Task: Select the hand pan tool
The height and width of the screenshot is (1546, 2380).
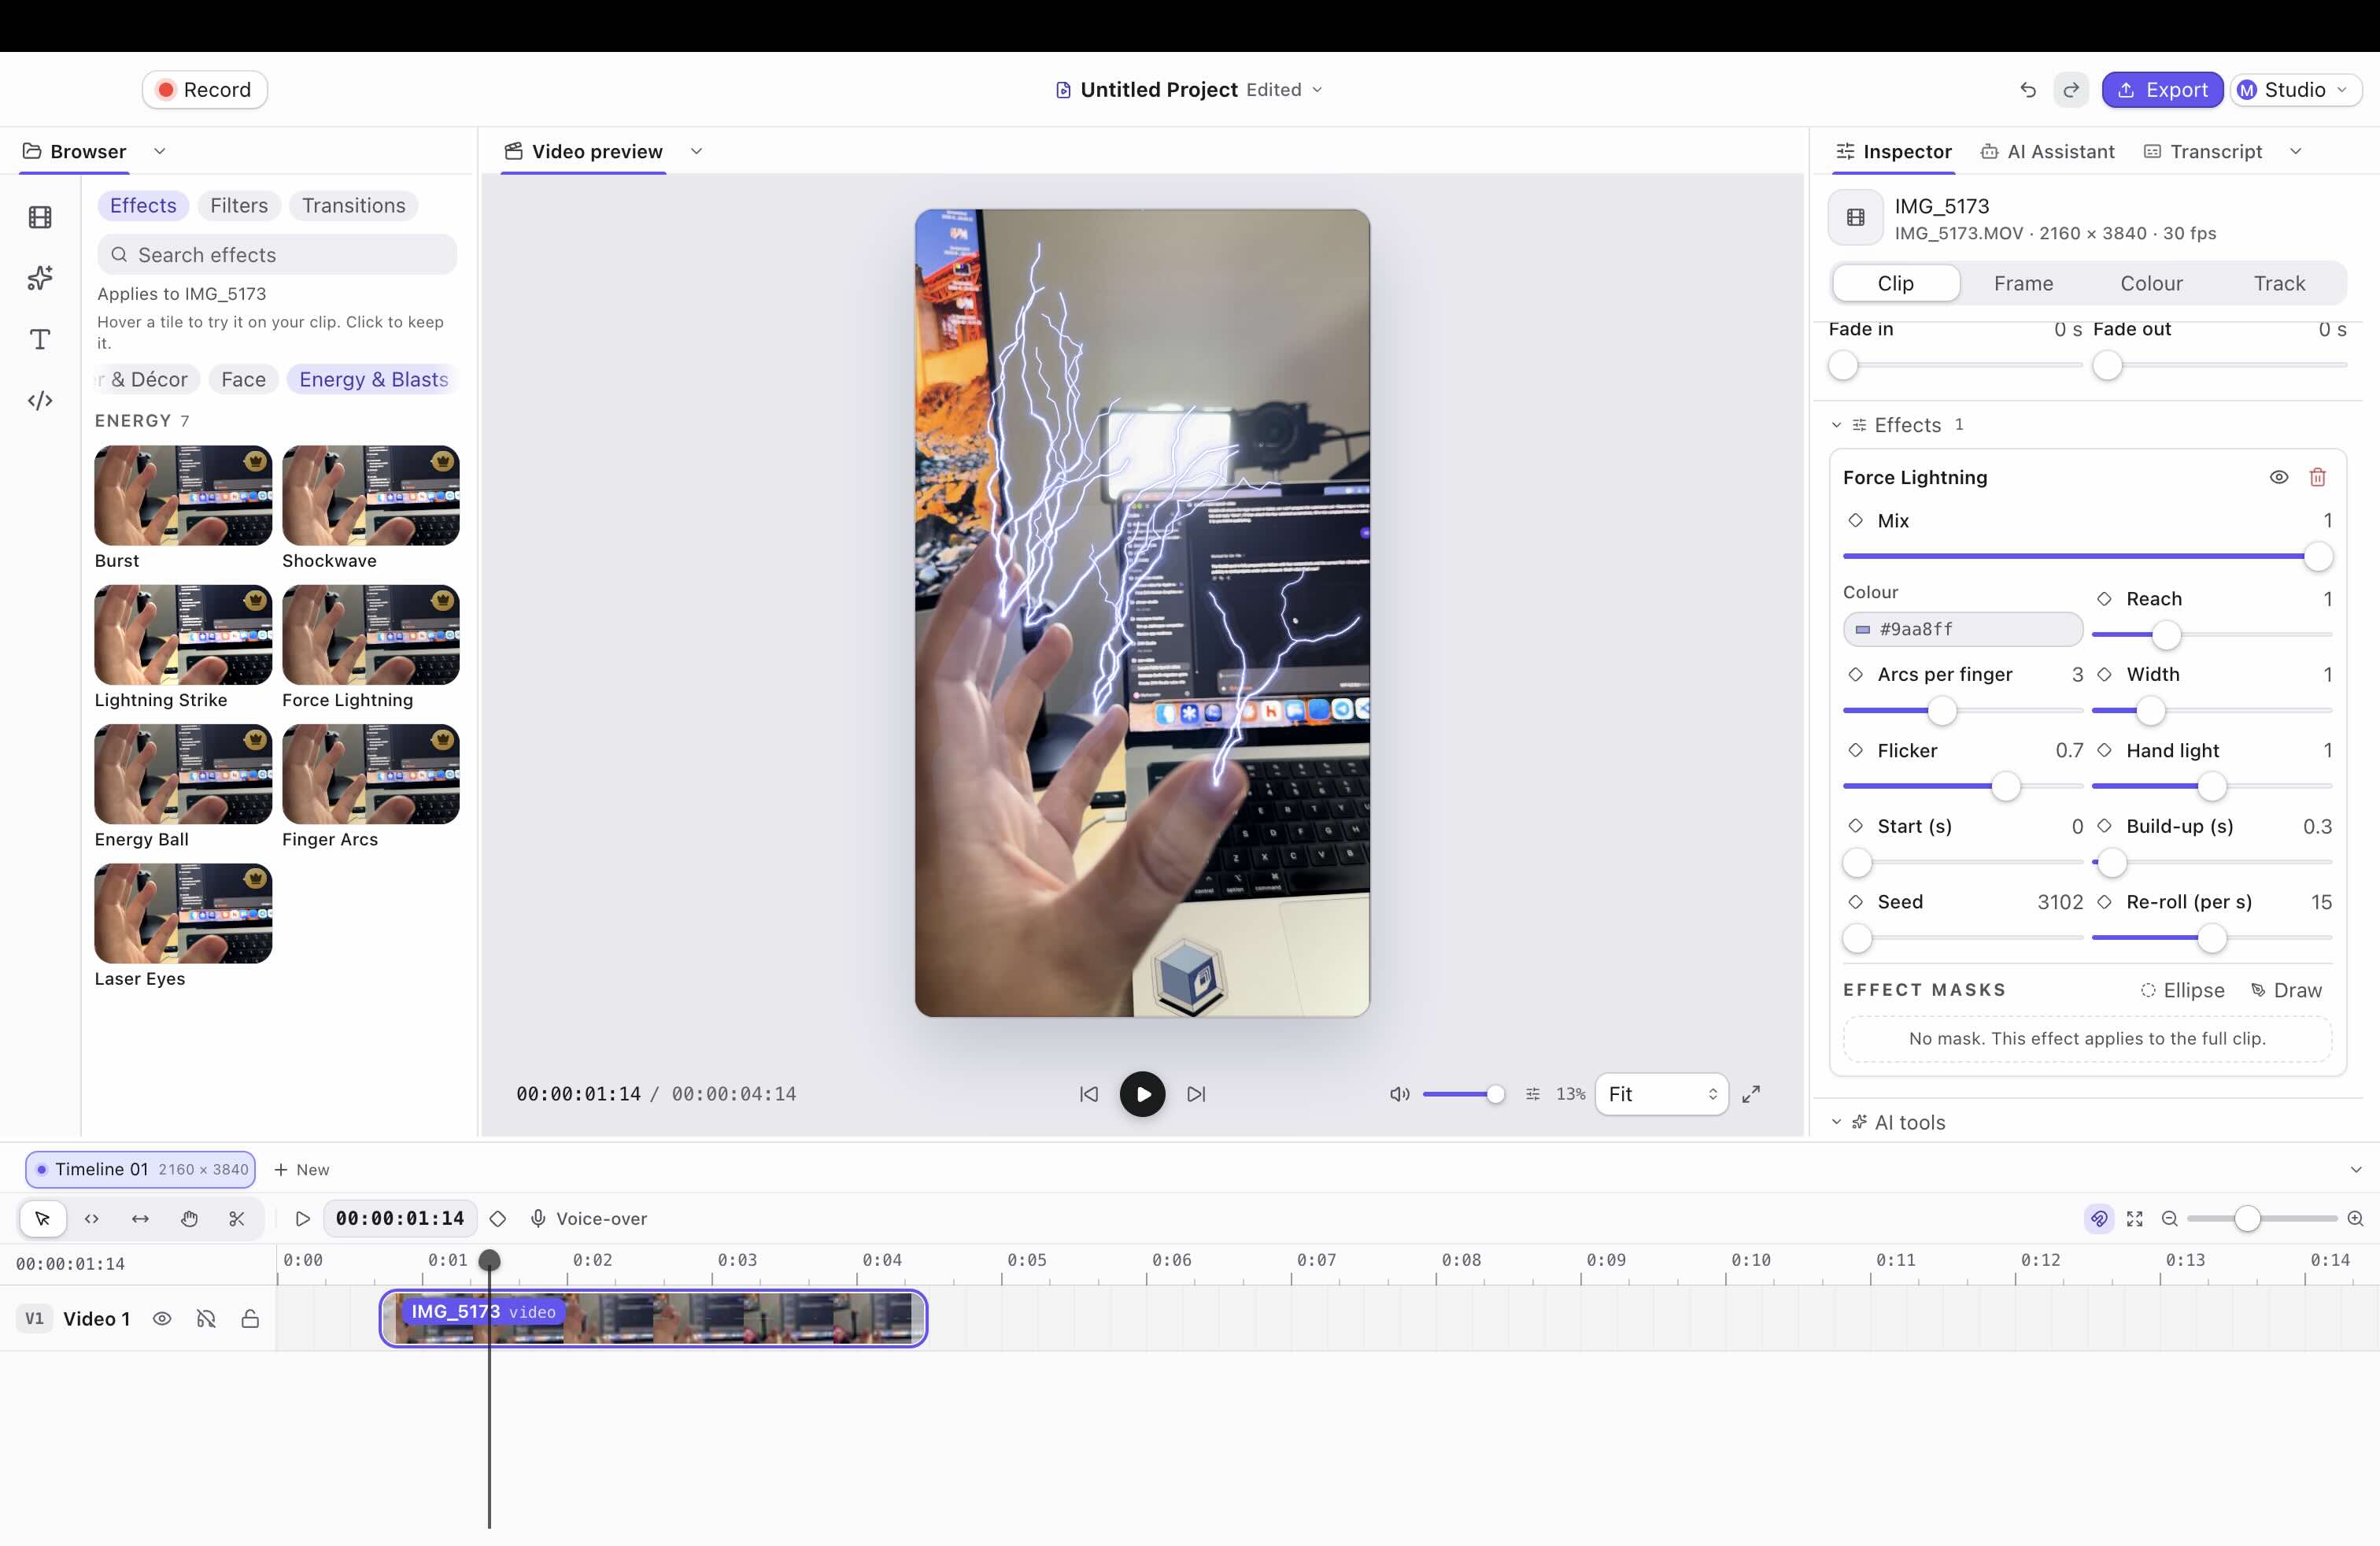Action: (189, 1218)
